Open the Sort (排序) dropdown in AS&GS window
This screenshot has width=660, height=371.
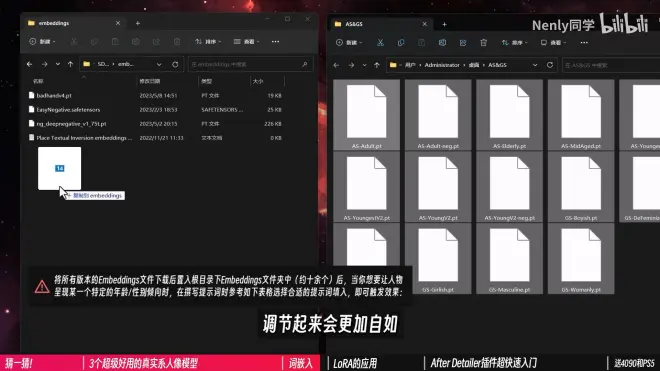pos(515,43)
